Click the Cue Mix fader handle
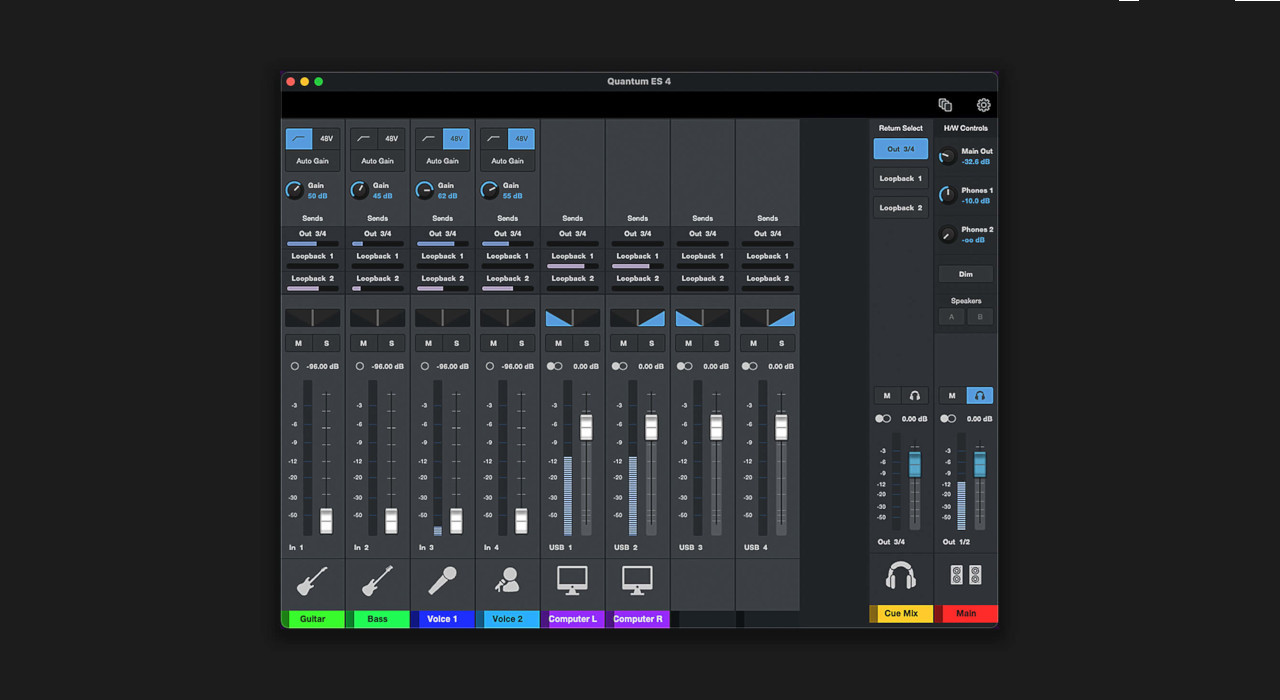Screen dimensions: 1280x700 (x=915, y=464)
